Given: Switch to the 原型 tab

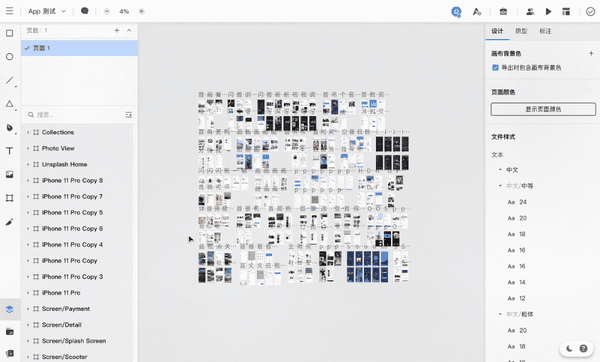Looking at the screenshot, I should pos(521,31).
